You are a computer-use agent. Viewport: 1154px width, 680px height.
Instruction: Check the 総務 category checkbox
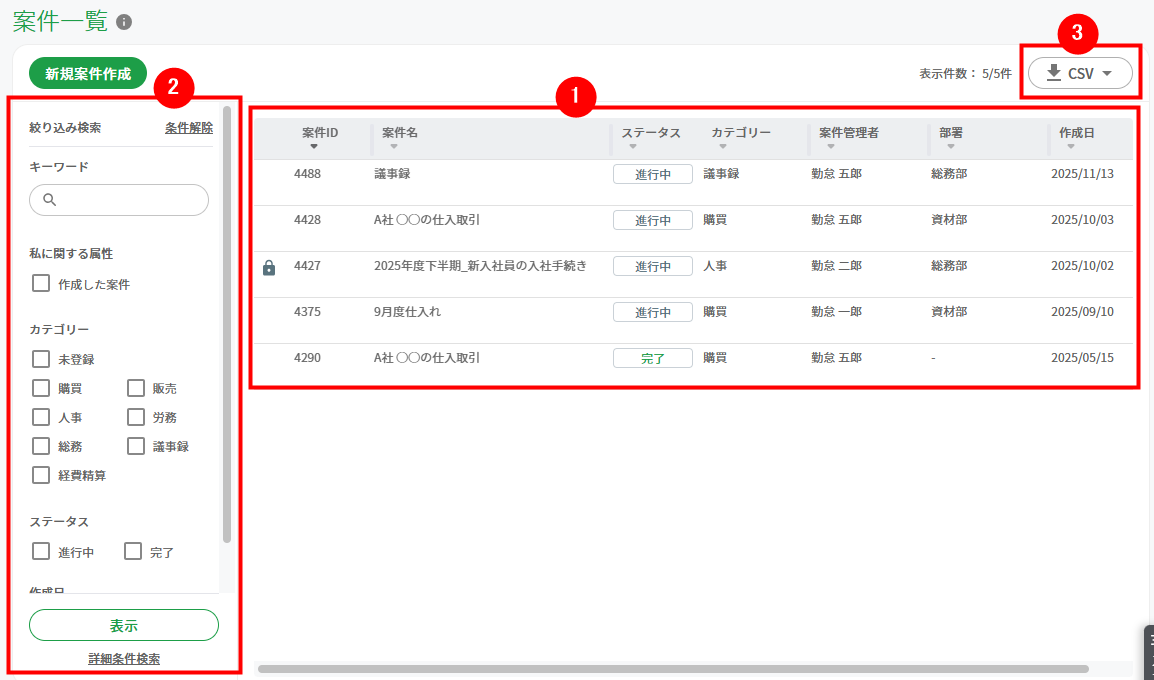tap(41, 446)
